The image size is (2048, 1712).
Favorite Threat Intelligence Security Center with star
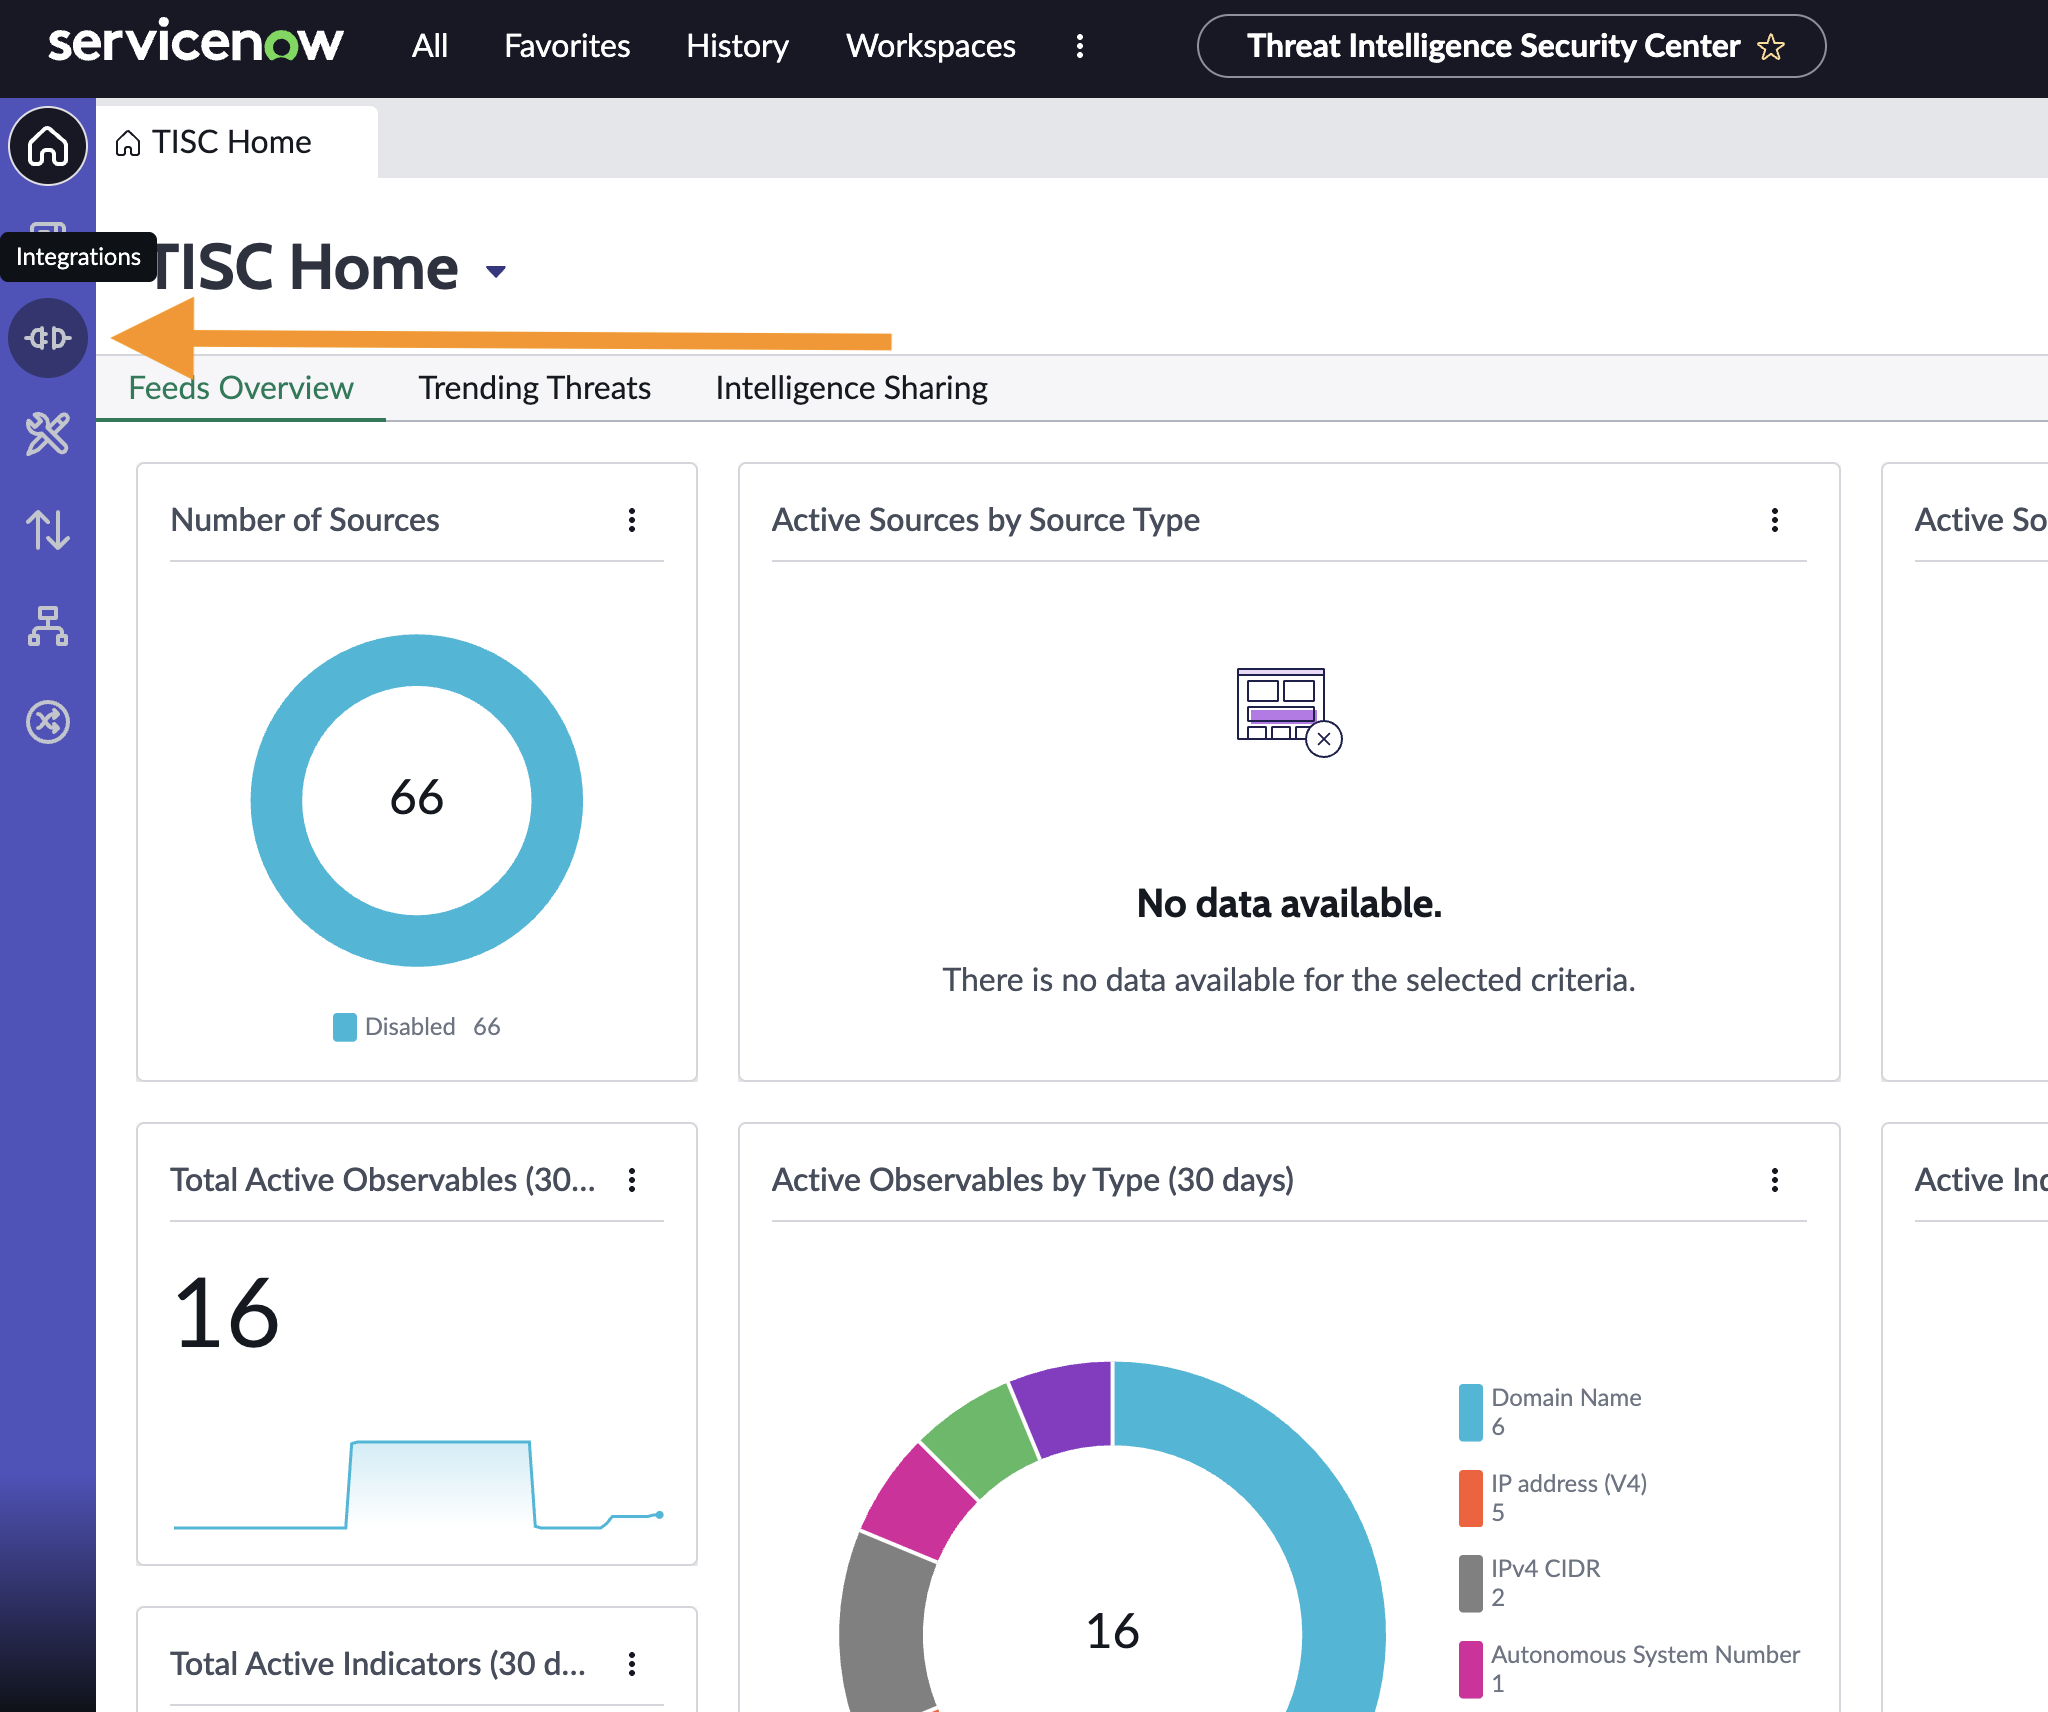(1771, 47)
